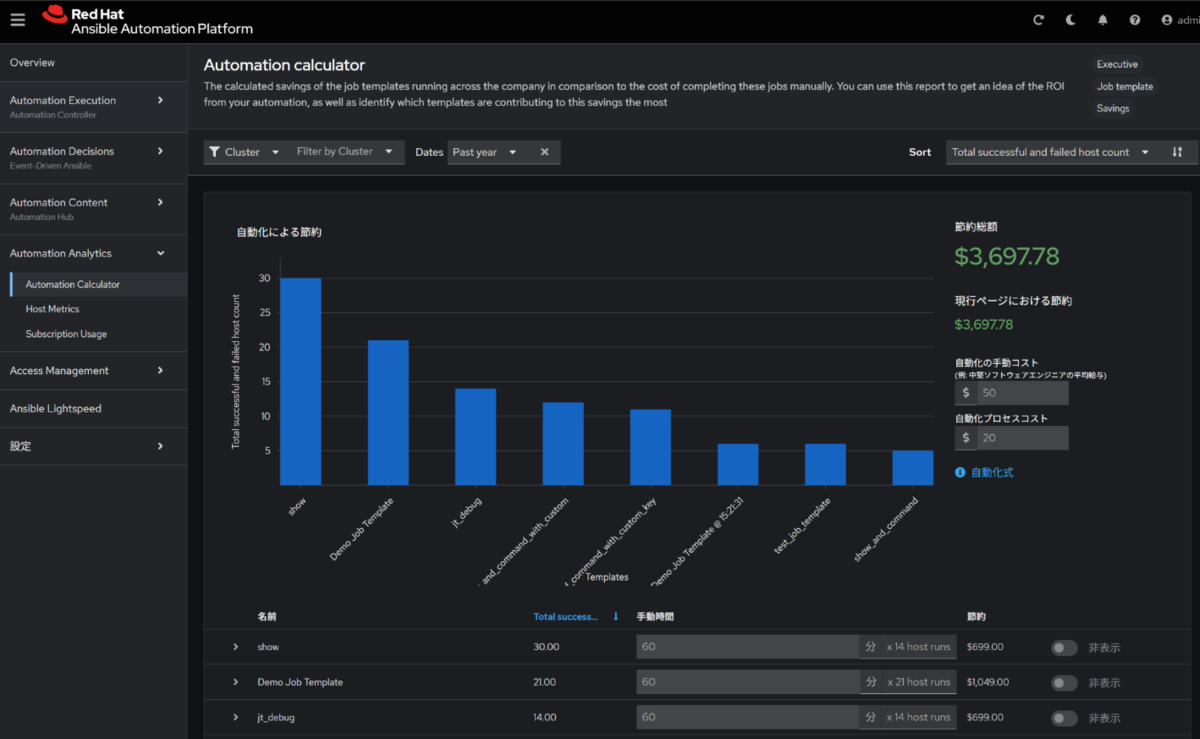This screenshot has height=739, width=1200.
Task: Toggle visibility switch for show row
Action: point(1064,648)
